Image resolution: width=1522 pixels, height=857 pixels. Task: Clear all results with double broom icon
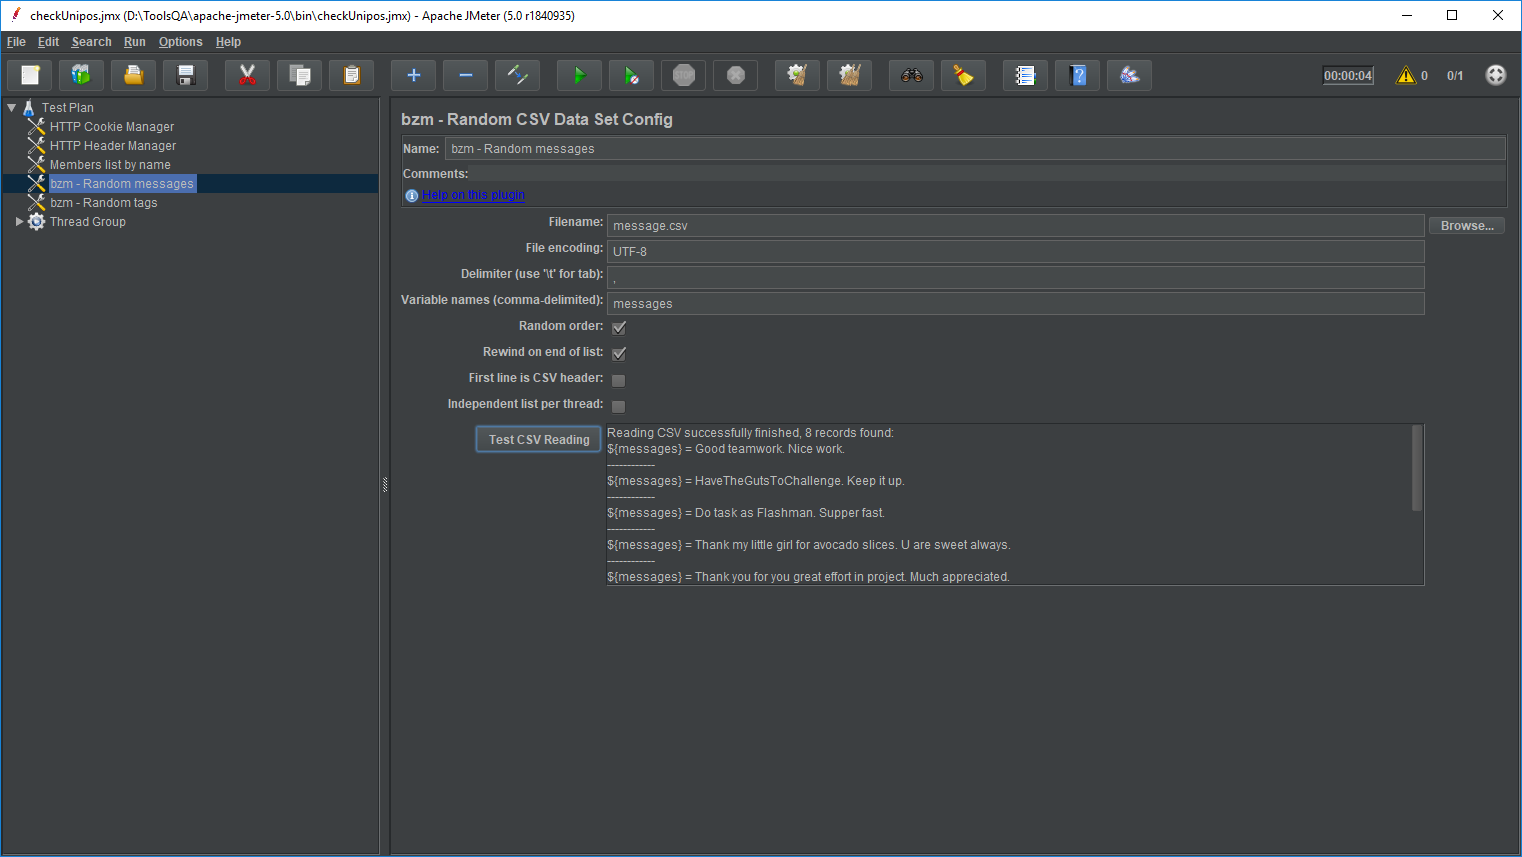(x=850, y=75)
